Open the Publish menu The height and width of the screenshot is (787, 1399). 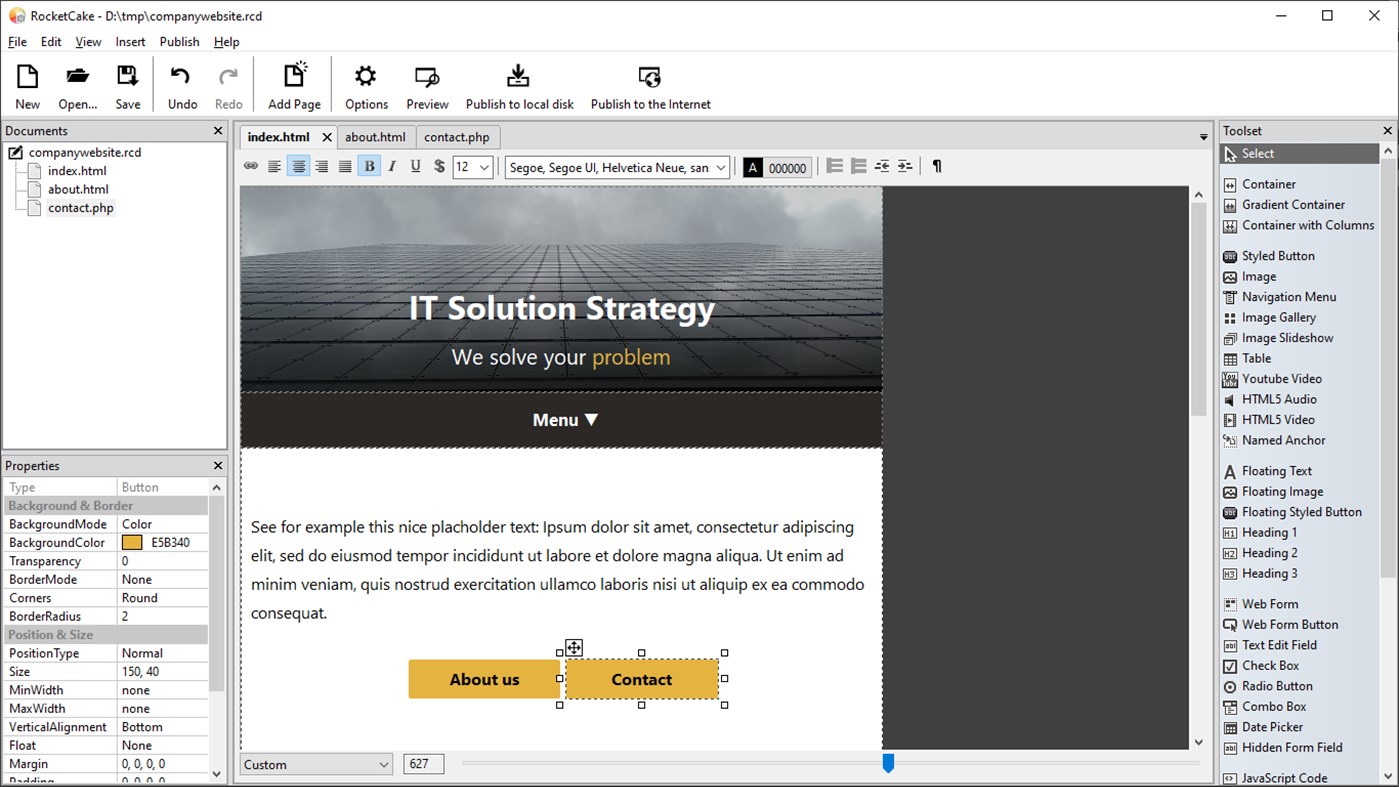pos(179,42)
